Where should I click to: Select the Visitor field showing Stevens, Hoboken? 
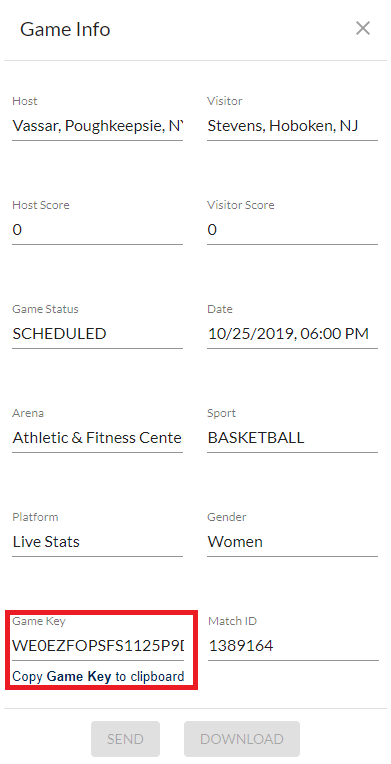click(x=292, y=126)
